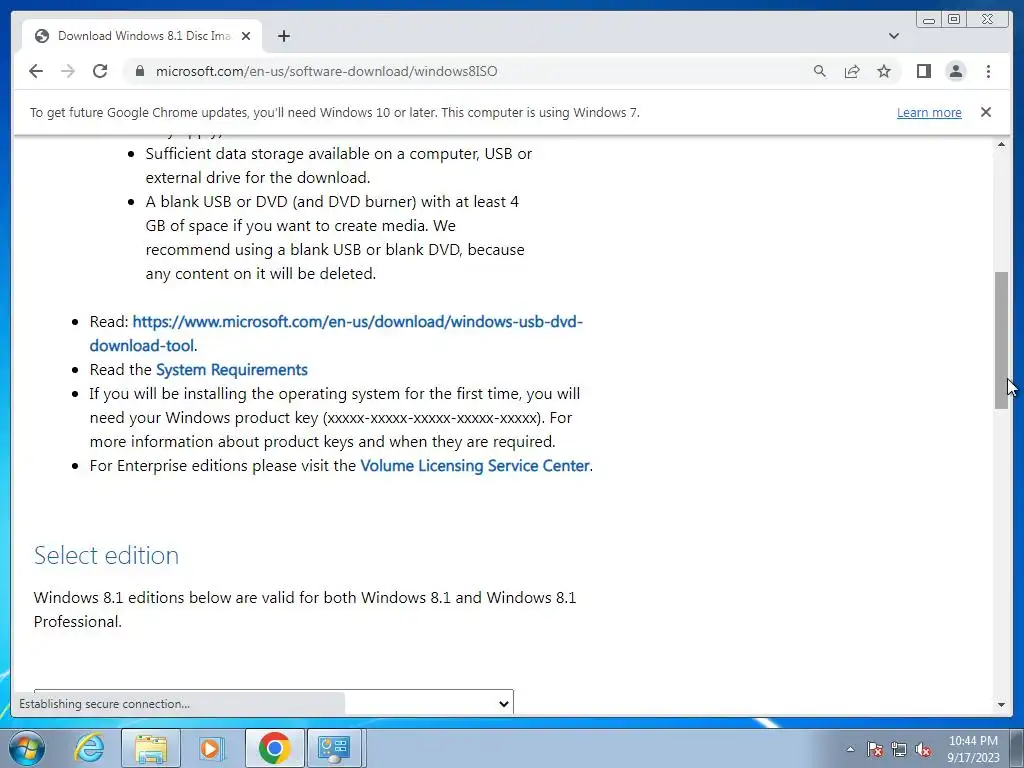The width and height of the screenshot is (1024, 768).
Task: Go back to the previous page
Action: [36, 71]
